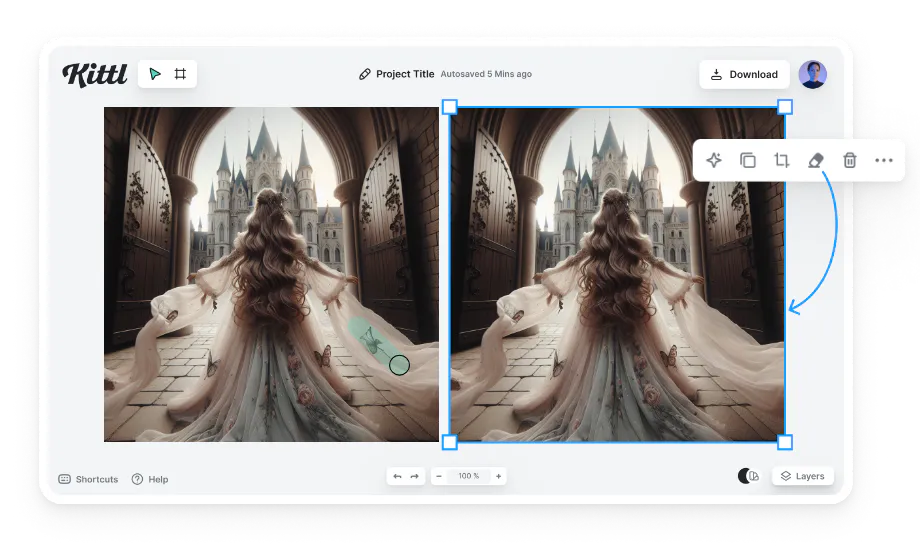
Task: Select the eraser tool in floating toolbar
Action: (816, 160)
